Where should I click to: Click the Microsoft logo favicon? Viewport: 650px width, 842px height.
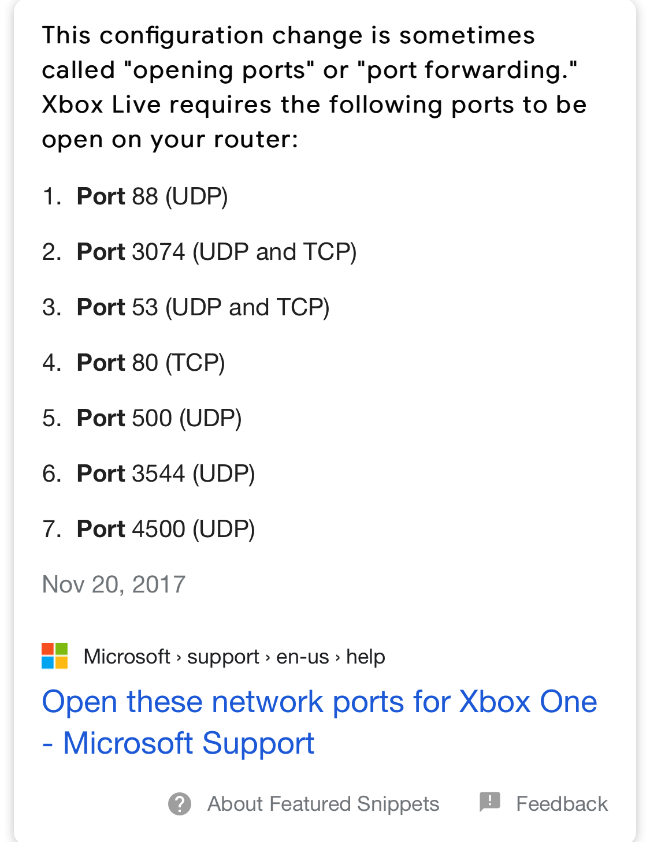tap(55, 656)
